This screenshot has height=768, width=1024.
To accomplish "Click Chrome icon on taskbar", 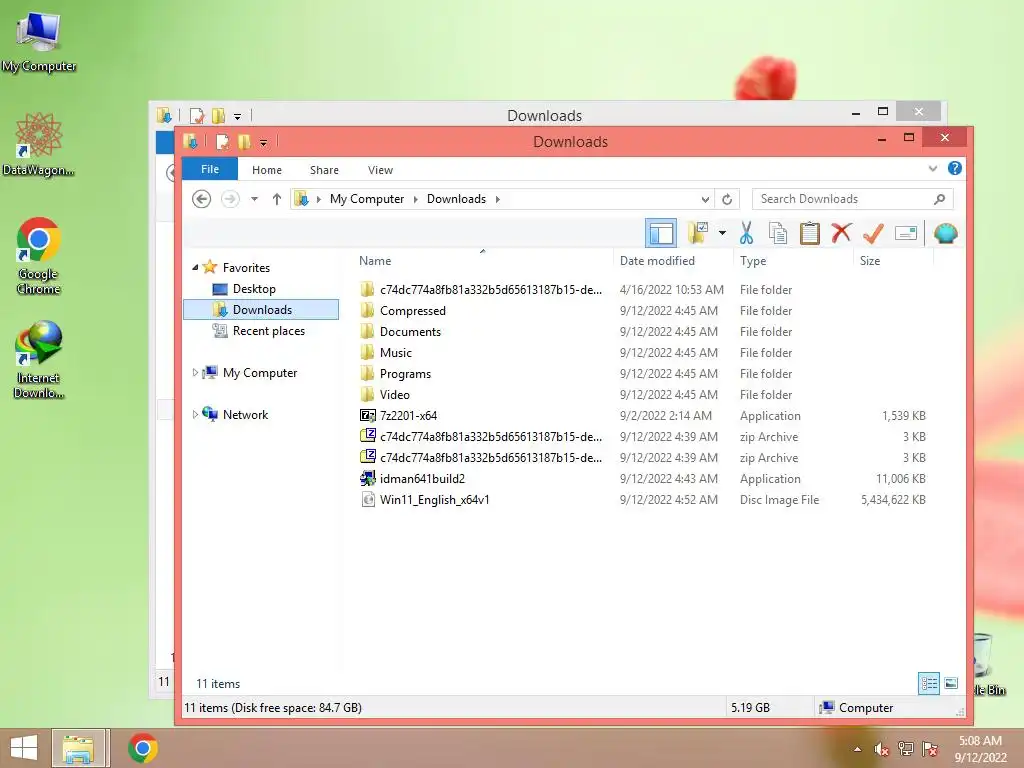I will (142, 748).
